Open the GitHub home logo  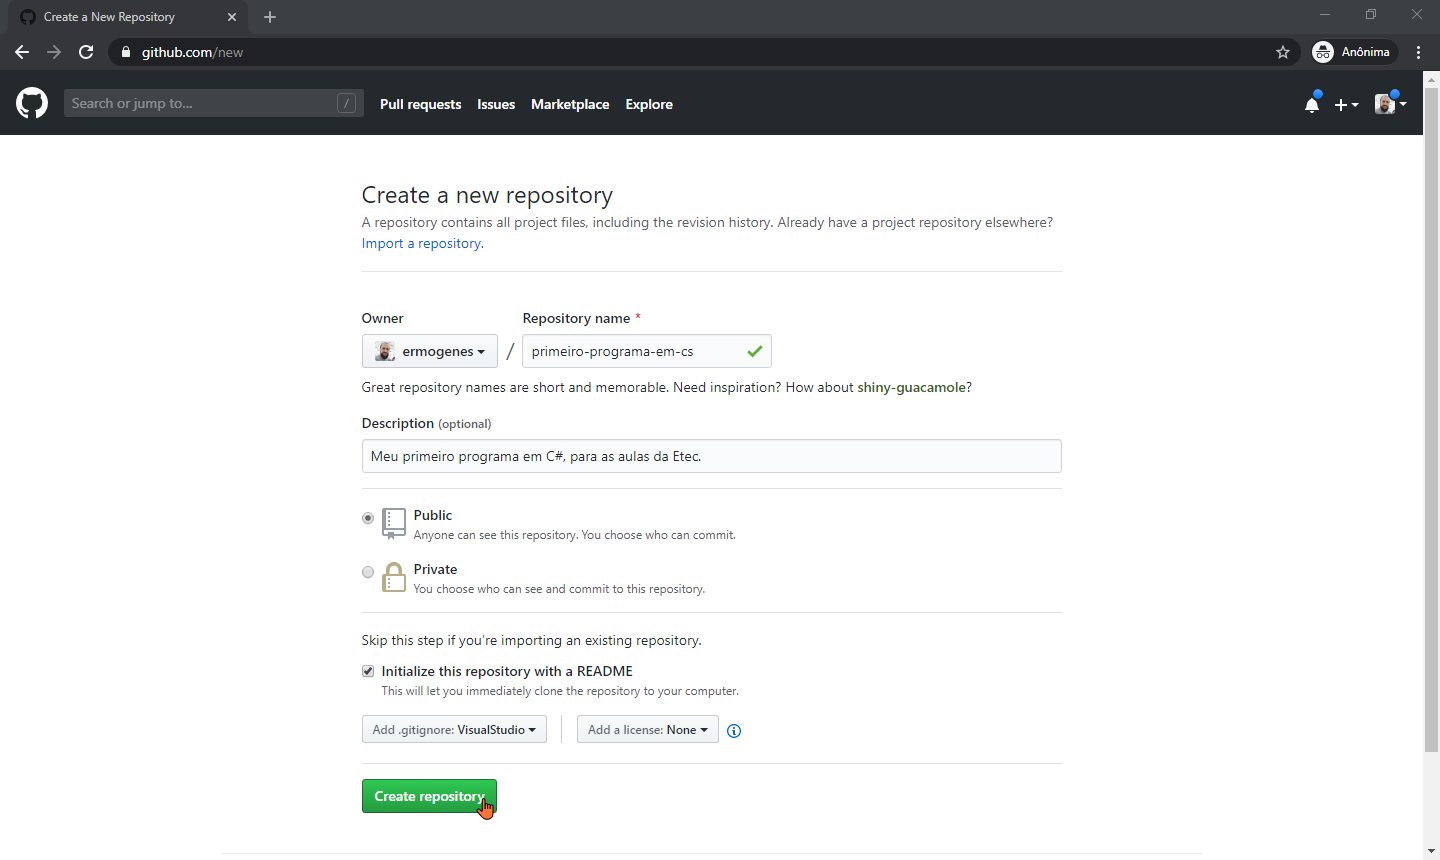click(32, 103)
